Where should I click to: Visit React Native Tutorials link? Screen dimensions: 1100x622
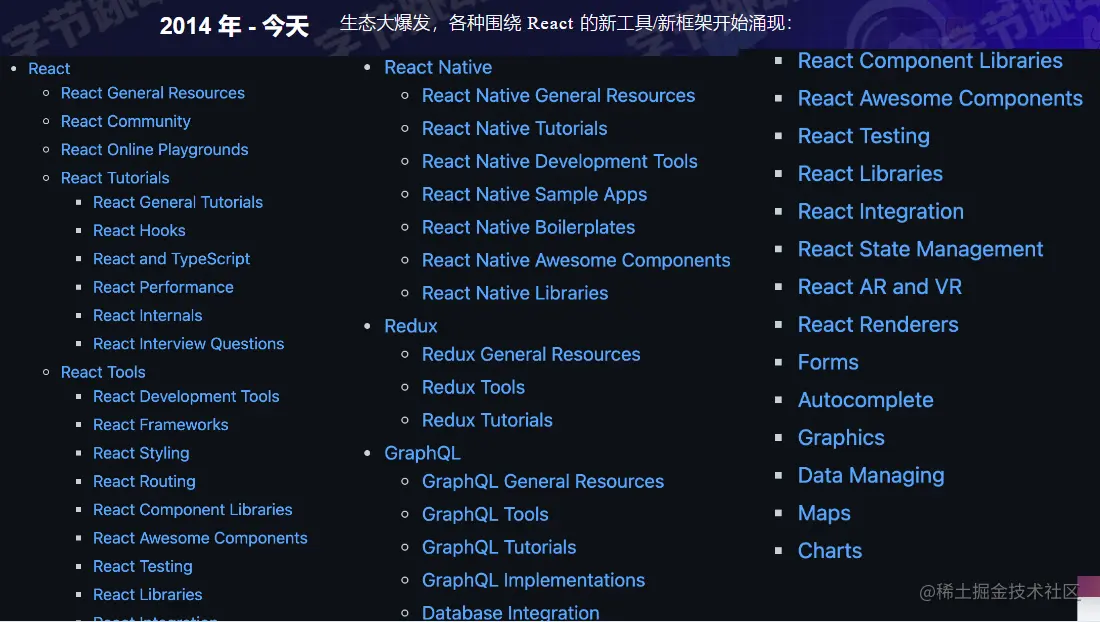tap(515, 128)
